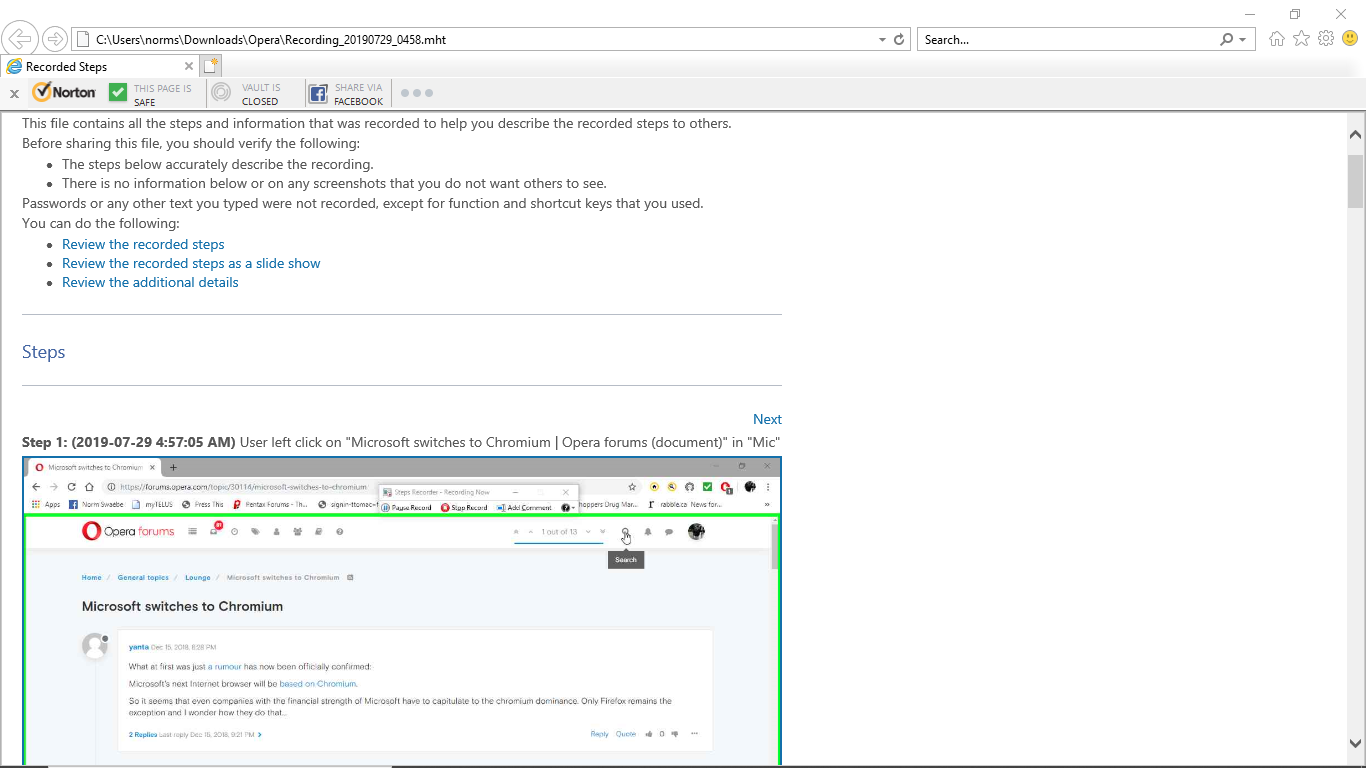Click the Next link above Step 1

pos(767,419)
